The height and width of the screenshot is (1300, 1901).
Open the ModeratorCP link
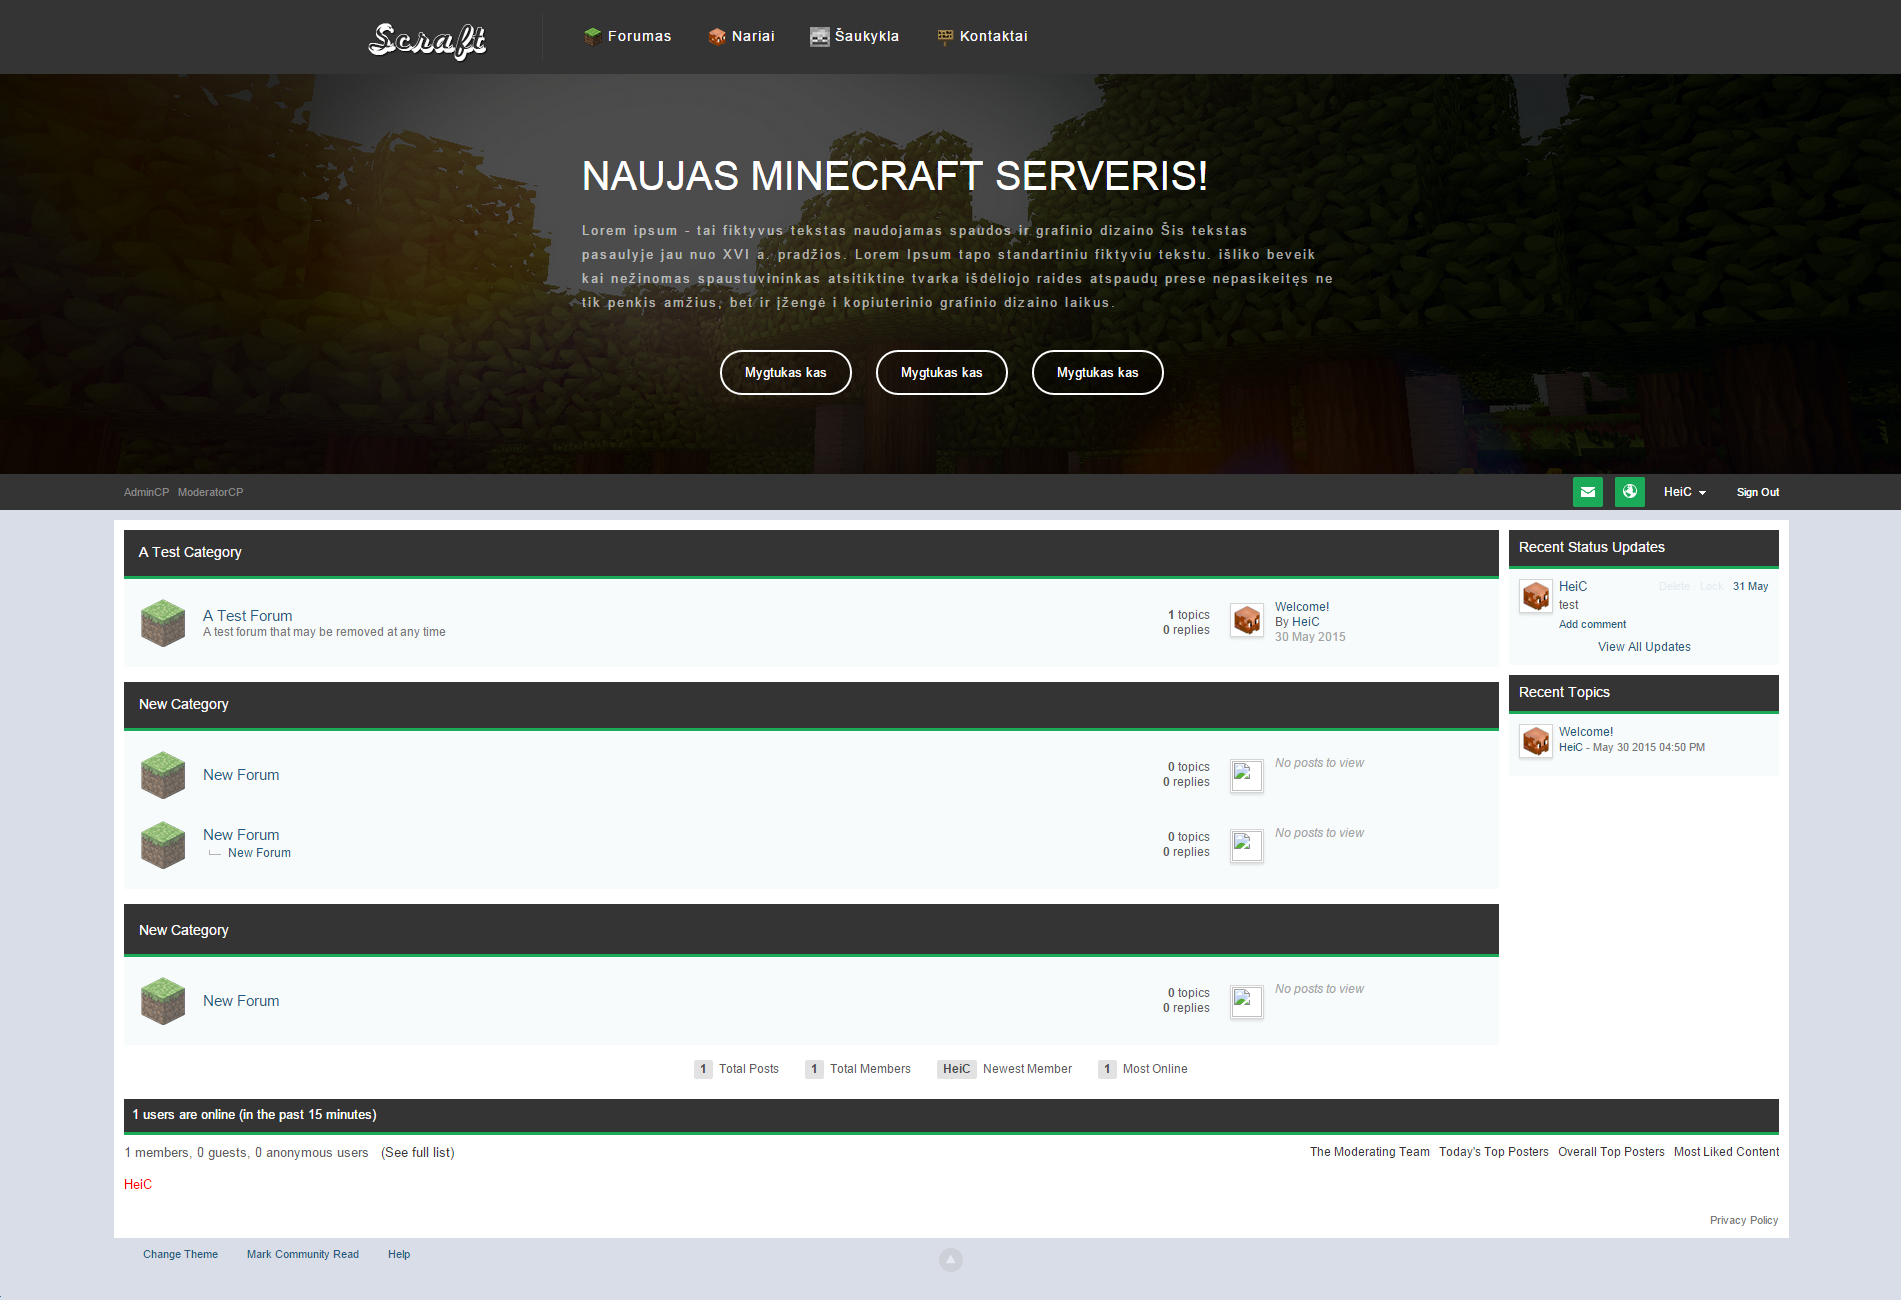(210, 492)
